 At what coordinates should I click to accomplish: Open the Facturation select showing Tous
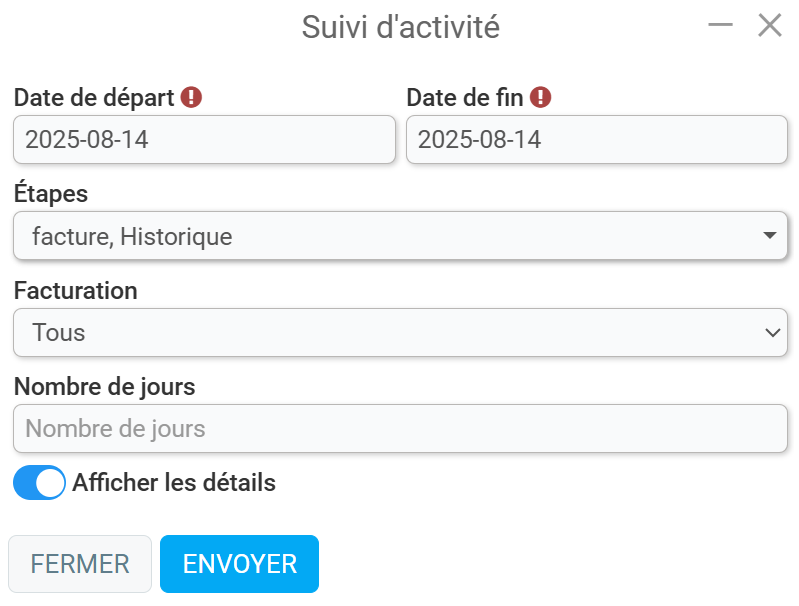(400, 332)
